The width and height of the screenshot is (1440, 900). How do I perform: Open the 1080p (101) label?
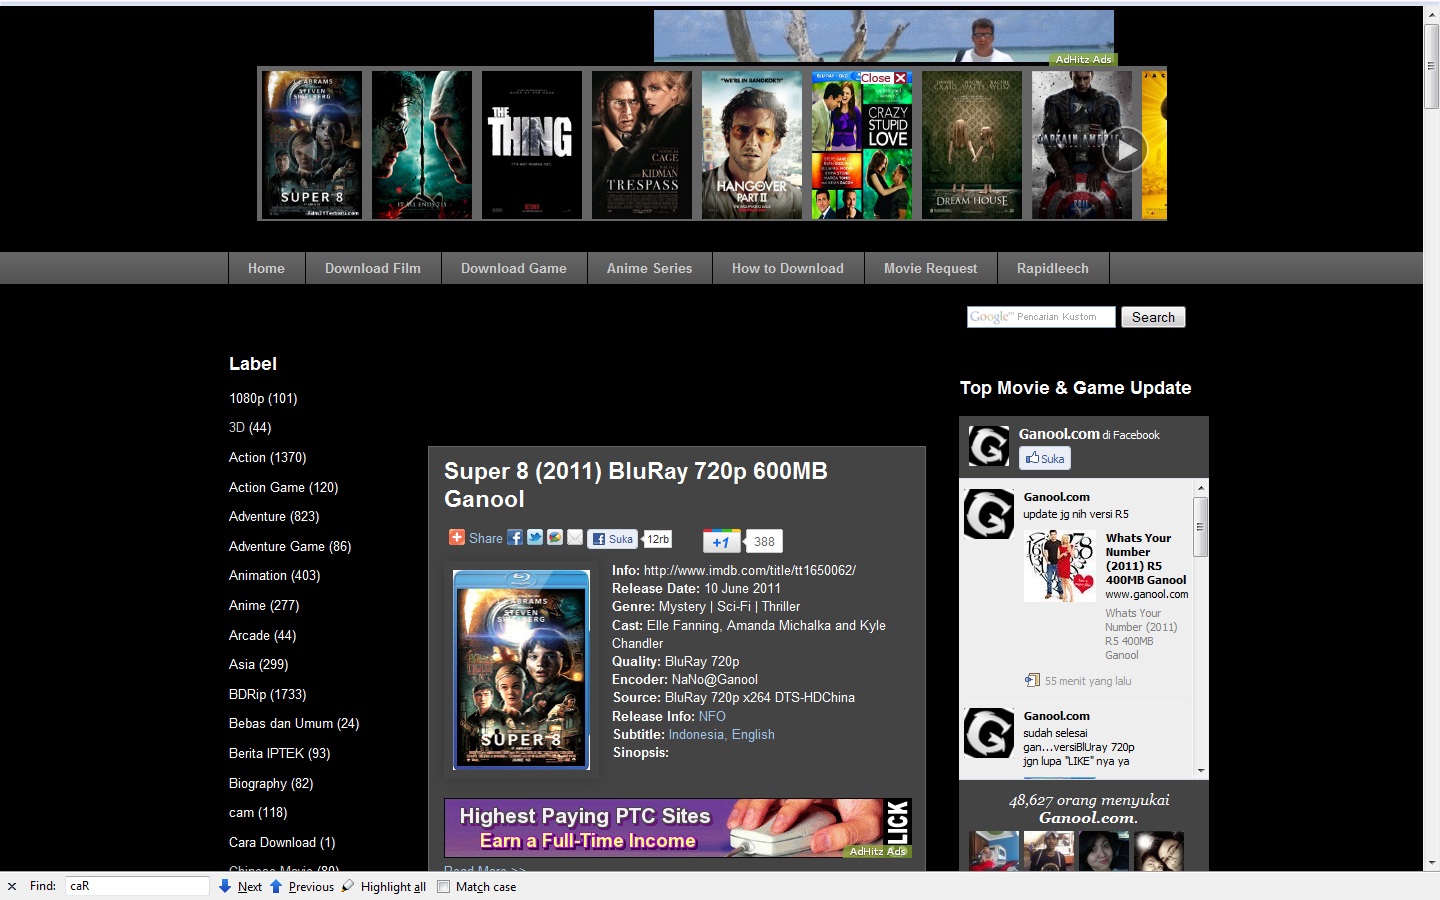point(263,398)
